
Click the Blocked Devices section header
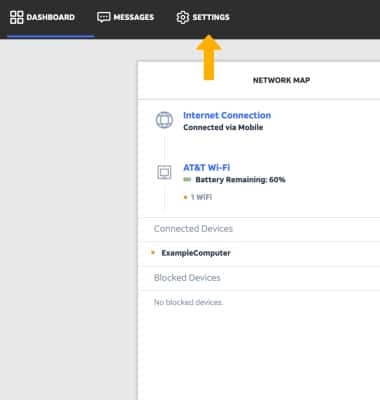coord(187,278)
